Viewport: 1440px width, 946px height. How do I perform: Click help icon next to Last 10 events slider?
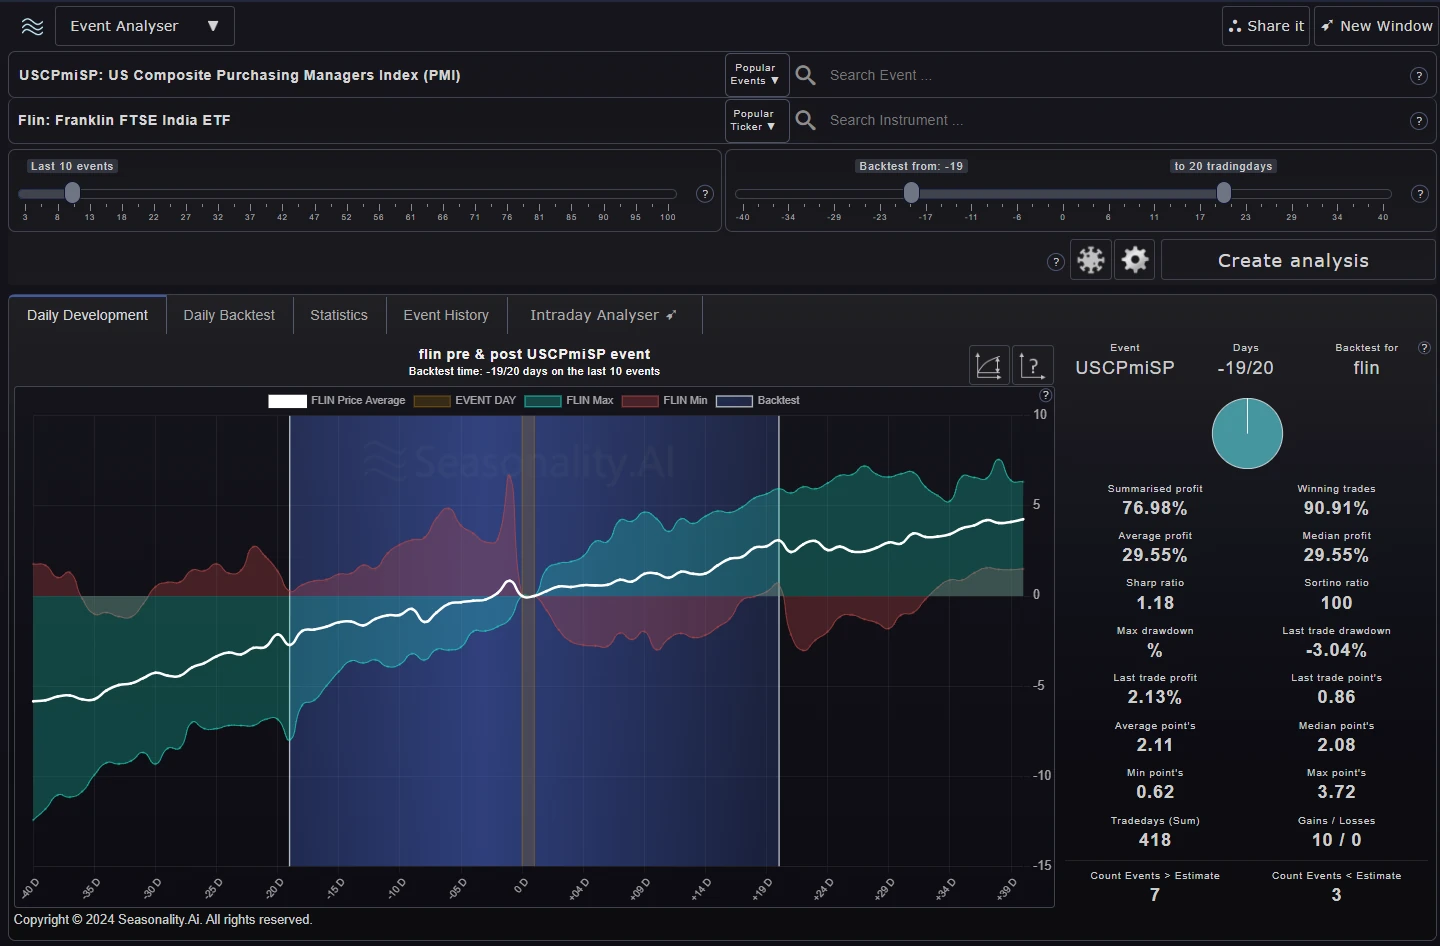click(705, 194)
